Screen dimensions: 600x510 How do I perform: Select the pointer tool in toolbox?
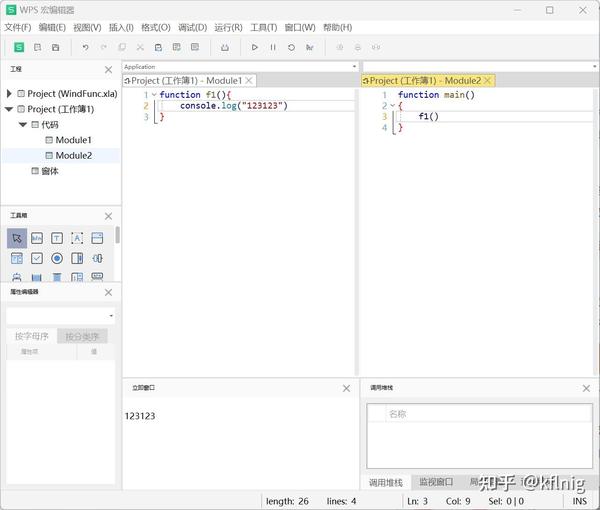pos(17,238)
